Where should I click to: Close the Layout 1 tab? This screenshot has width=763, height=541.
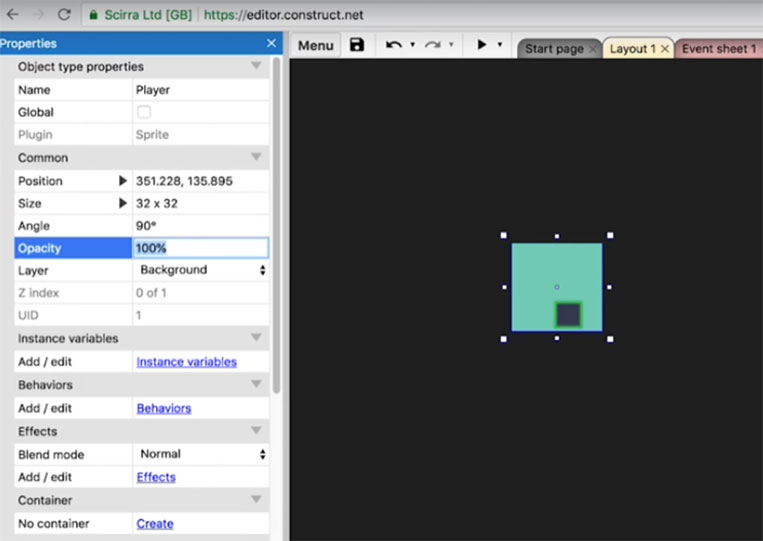[665, 49]
